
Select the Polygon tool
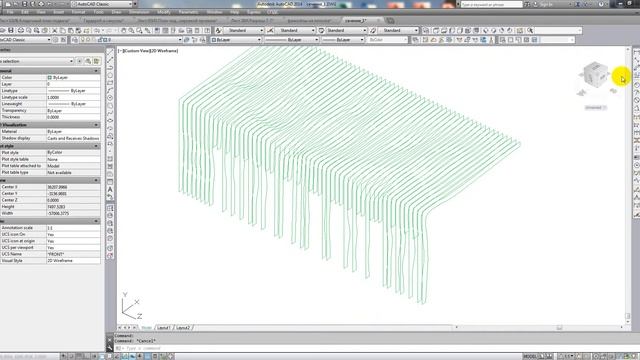pos(110,76)
